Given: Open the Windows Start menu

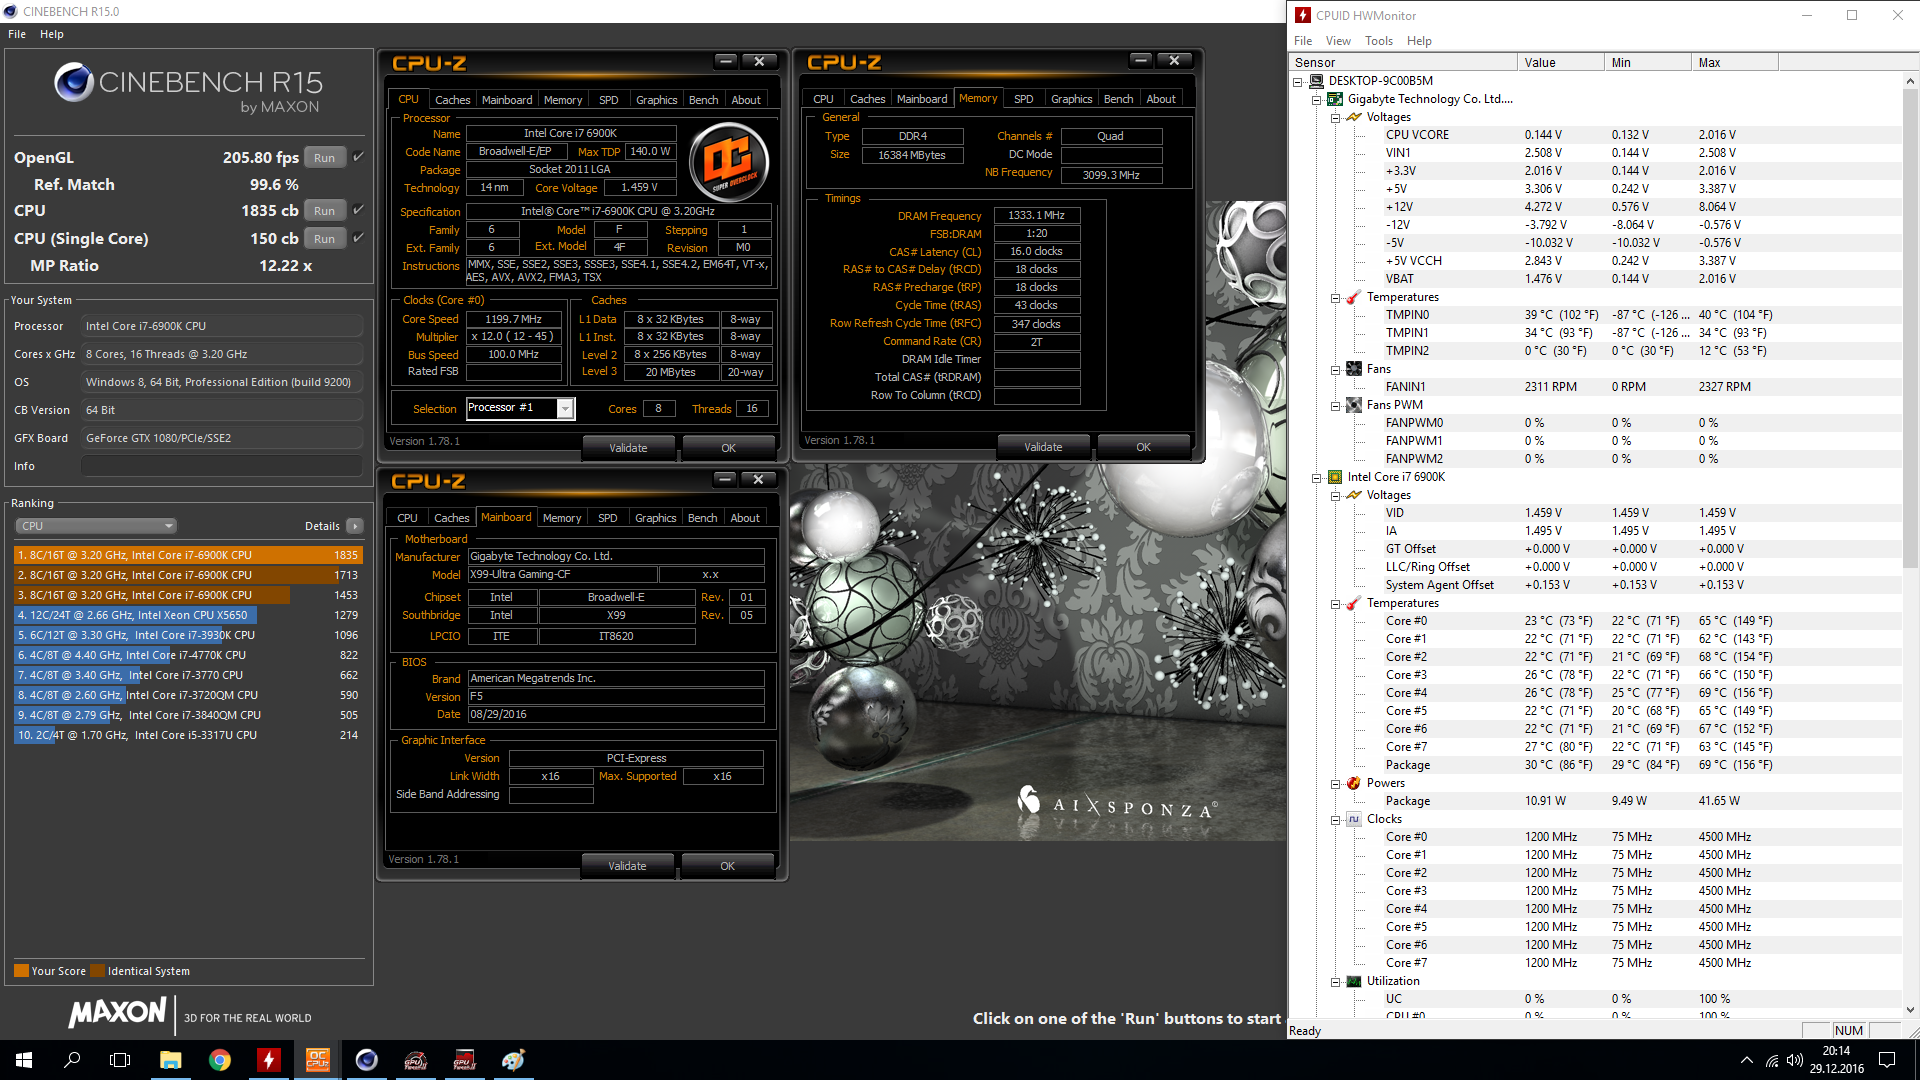Looking at the screenshot, I should click(x=24, y=1060).
